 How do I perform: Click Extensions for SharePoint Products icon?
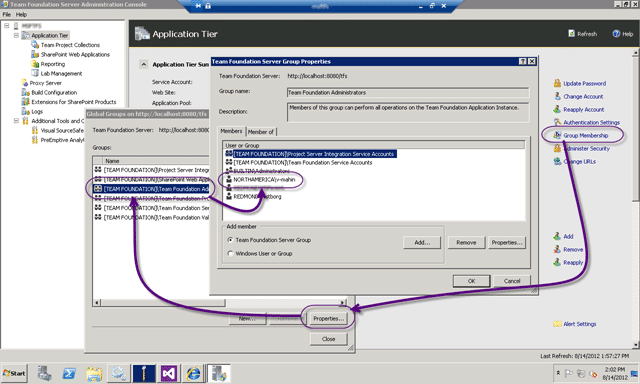coord(25,102)
